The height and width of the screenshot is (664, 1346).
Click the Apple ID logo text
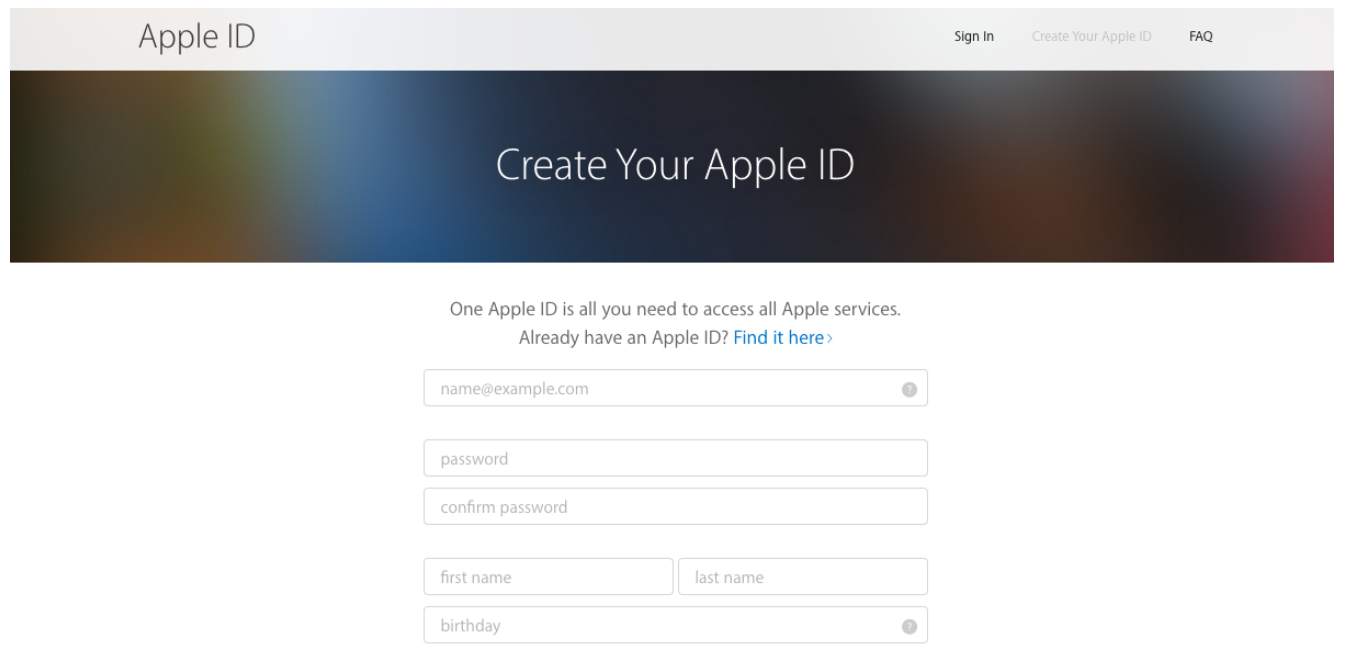coord(197,36)
